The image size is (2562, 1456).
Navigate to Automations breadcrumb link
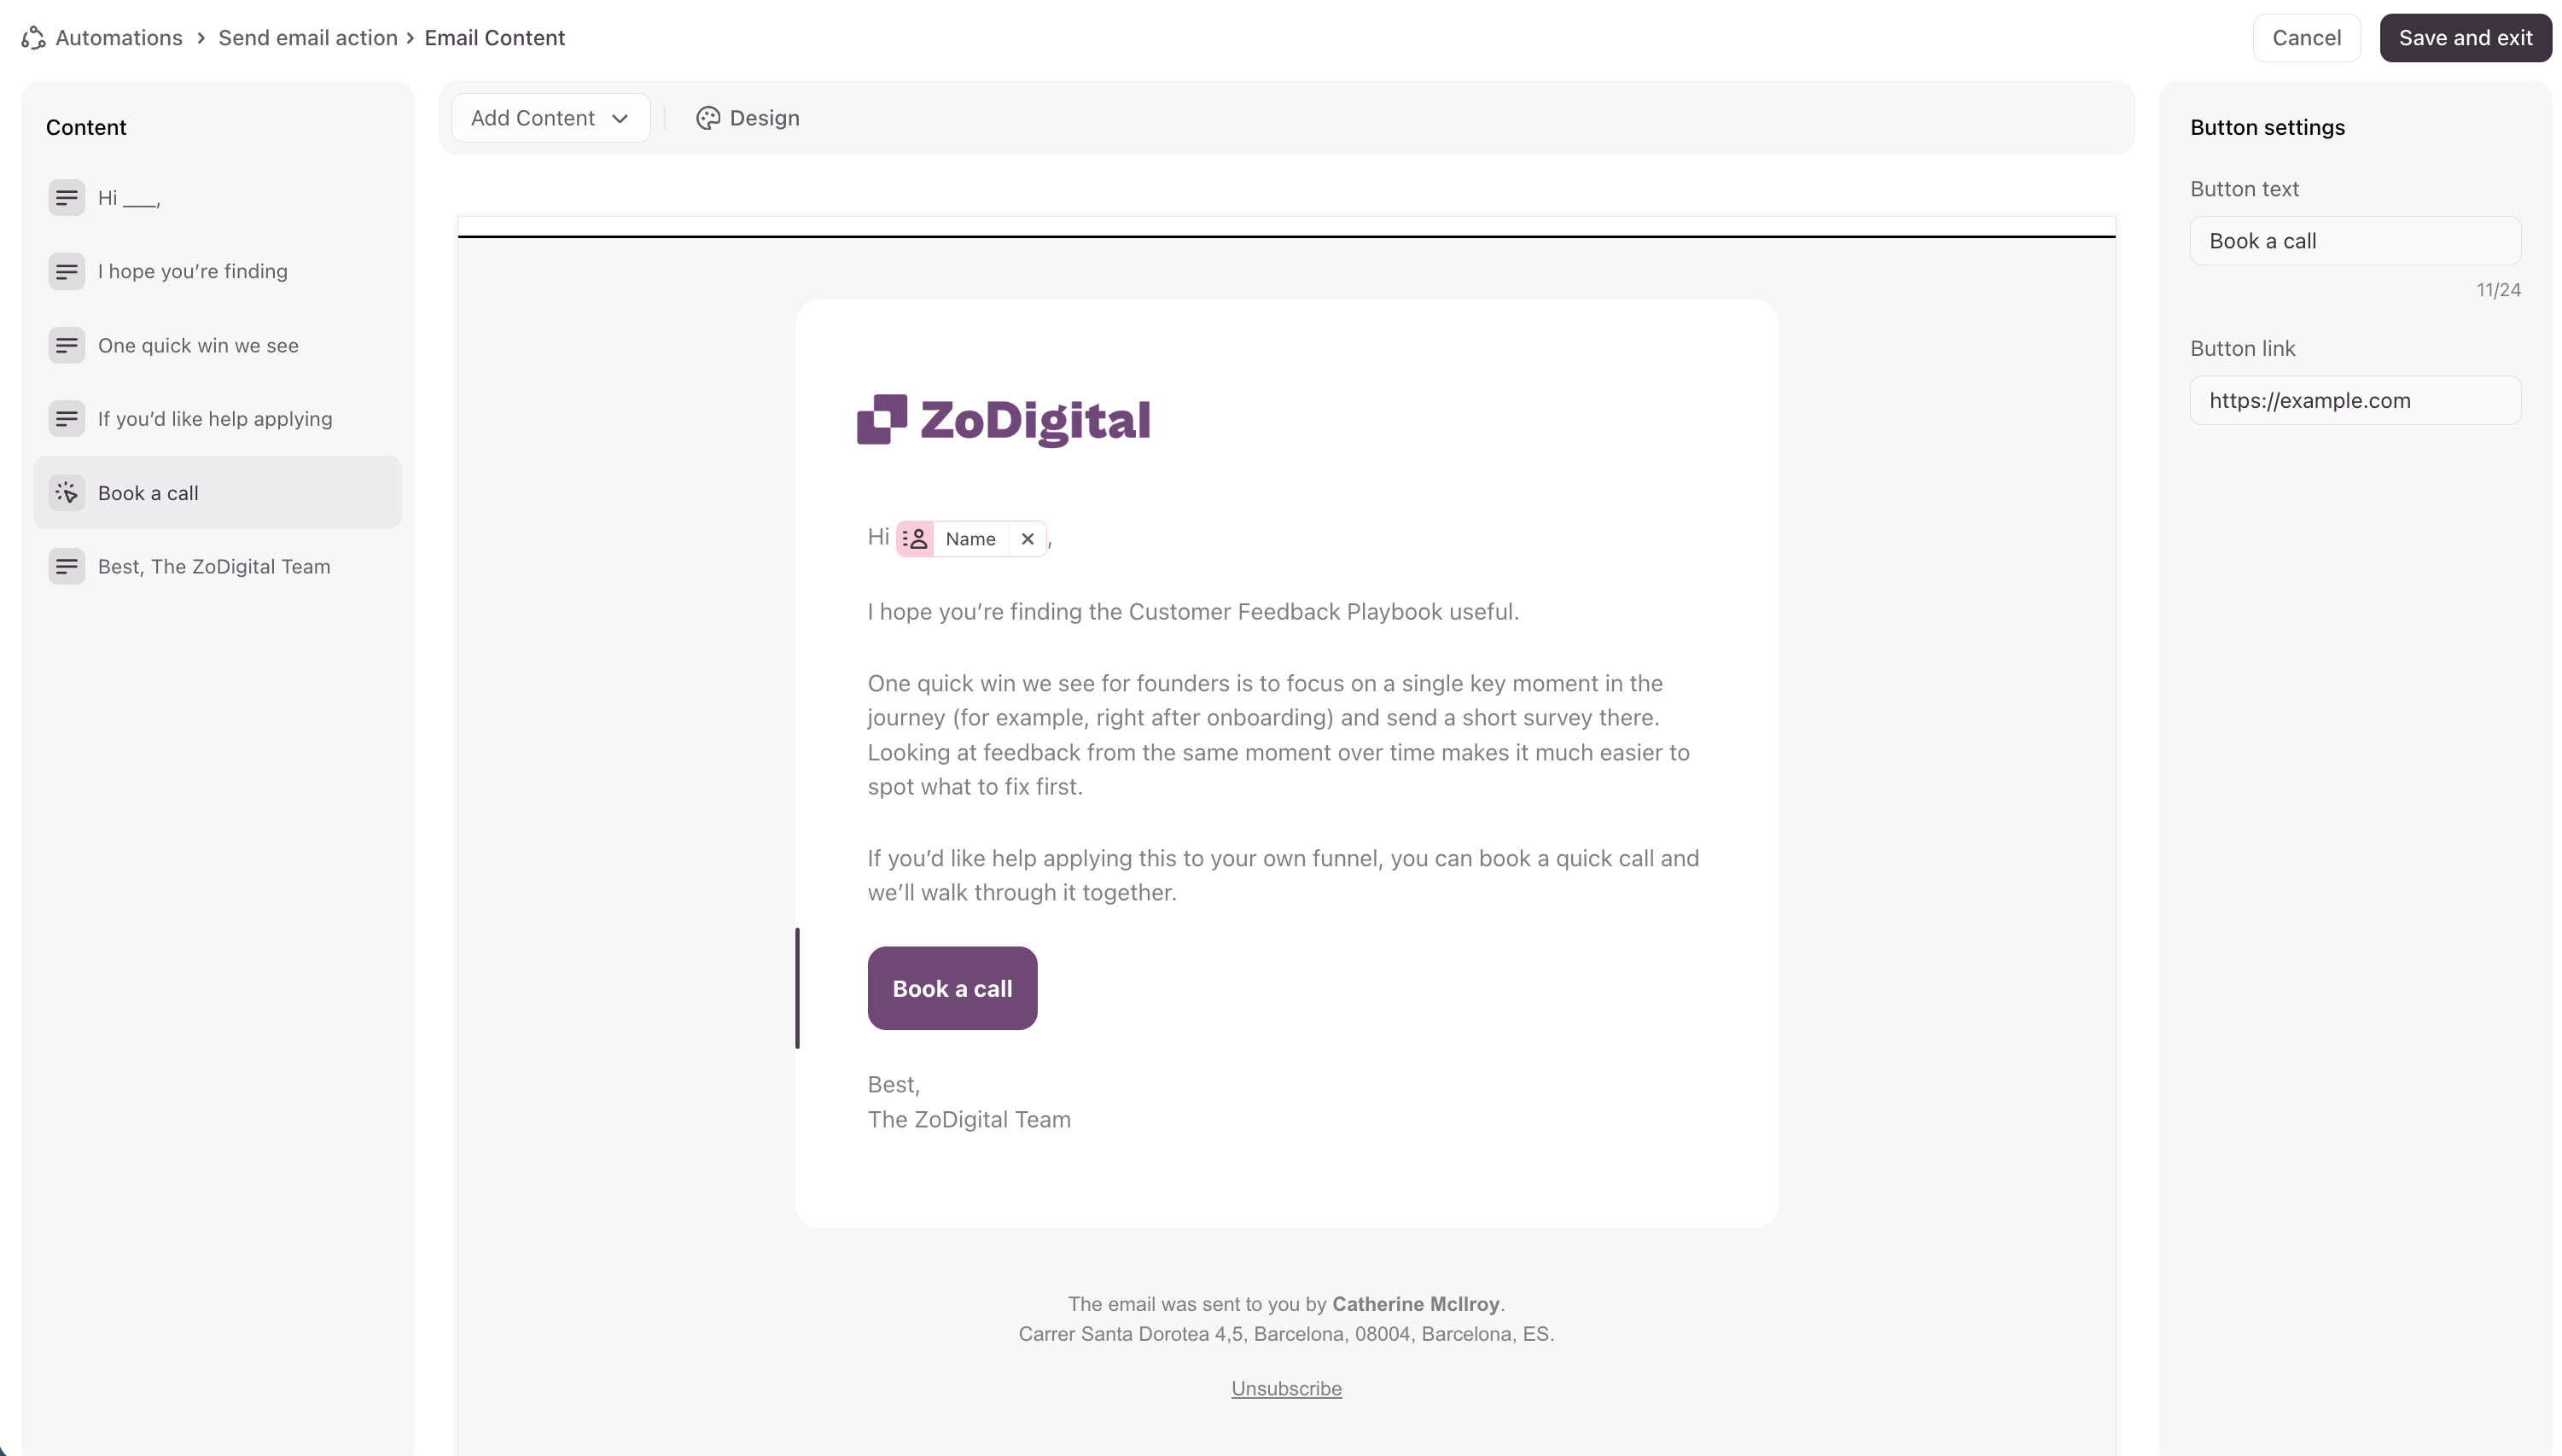click(119, 38)
